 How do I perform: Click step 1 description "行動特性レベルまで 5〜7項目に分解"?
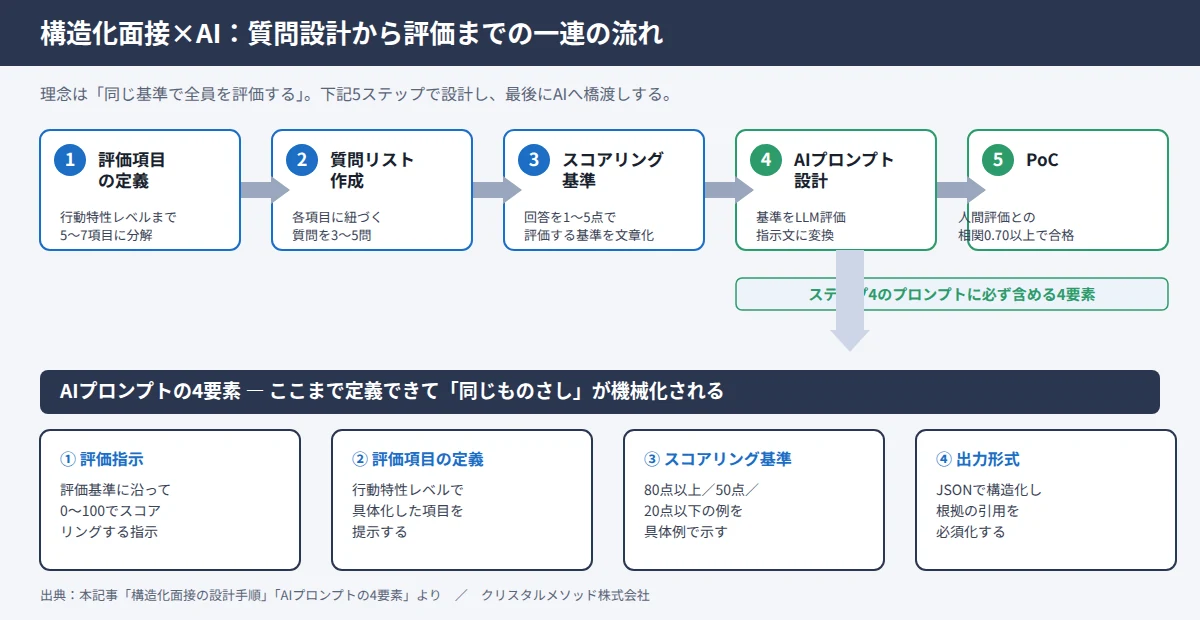coord(118,226)
